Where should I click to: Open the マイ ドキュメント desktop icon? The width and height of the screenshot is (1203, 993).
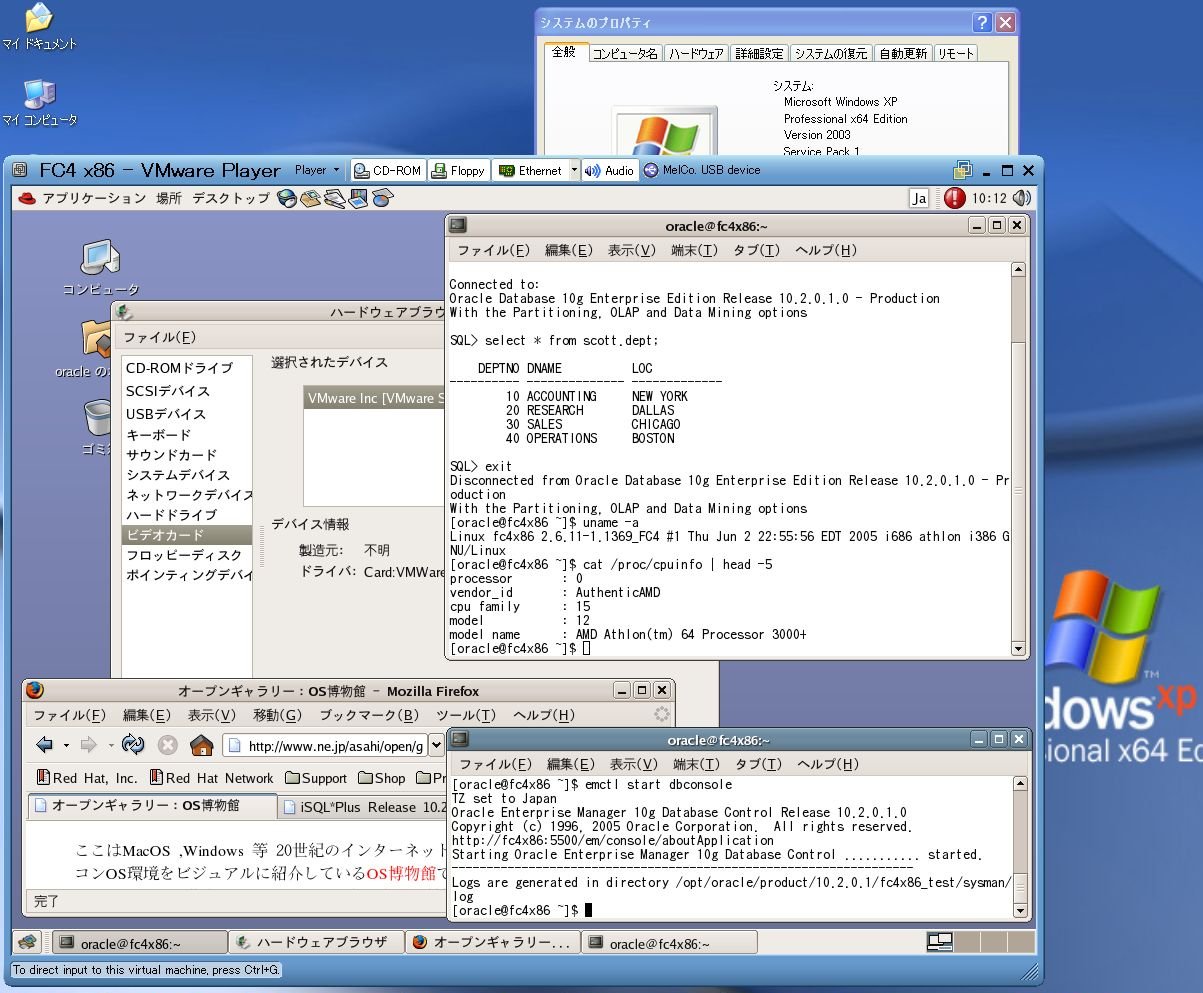pos(39,27)
